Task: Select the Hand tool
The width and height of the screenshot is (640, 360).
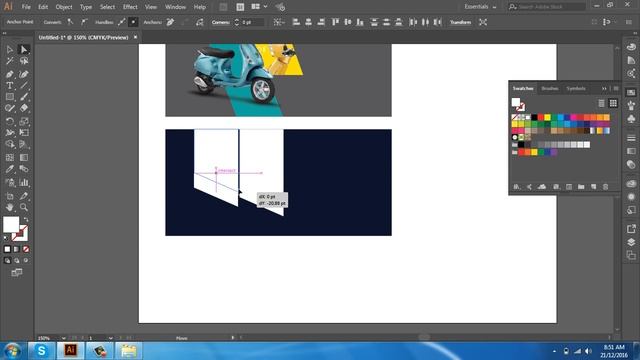Action: point(10,207)
